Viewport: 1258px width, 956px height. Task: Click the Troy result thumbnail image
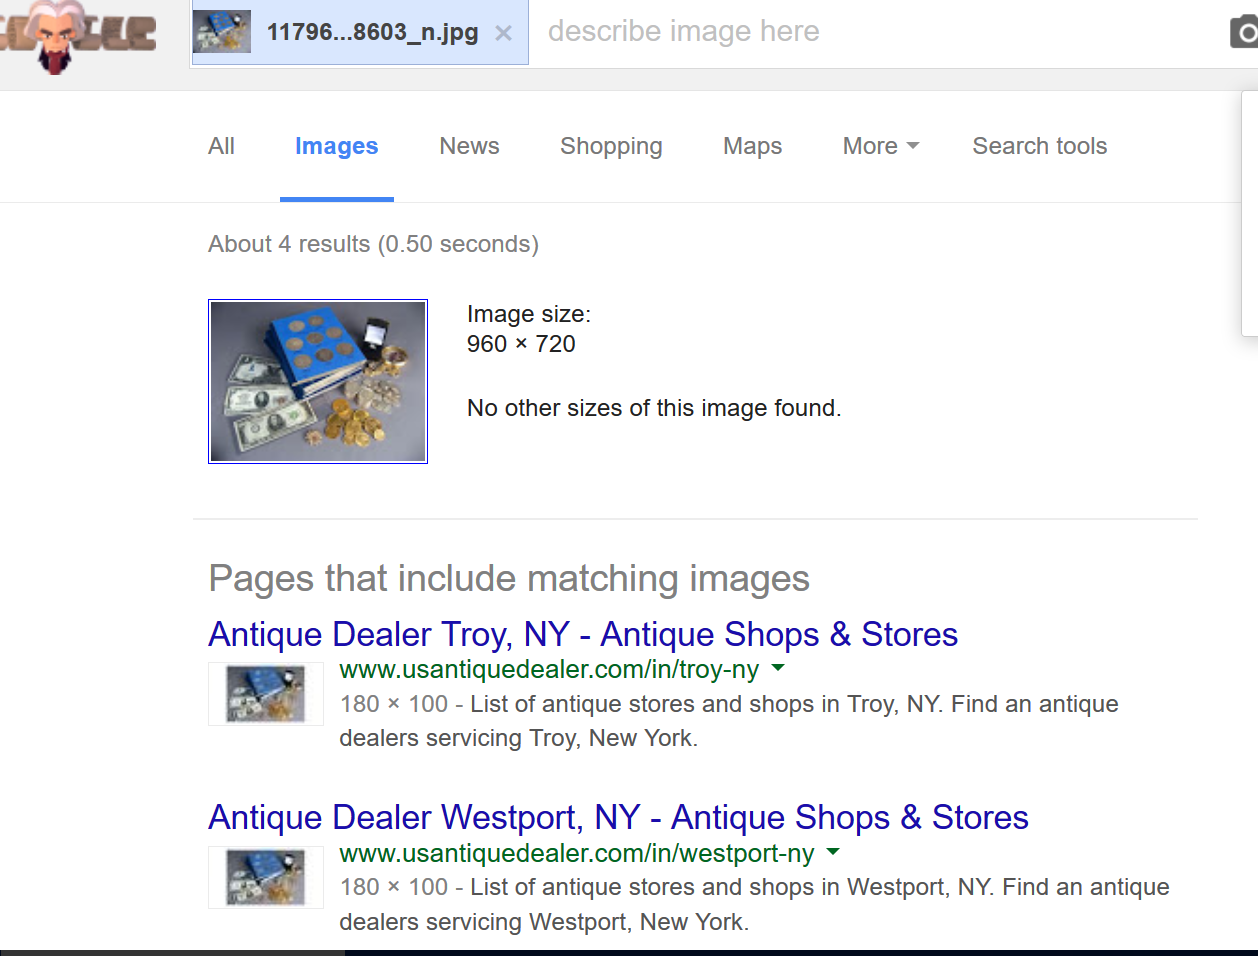pyautogui.click(x=266, y=694)
